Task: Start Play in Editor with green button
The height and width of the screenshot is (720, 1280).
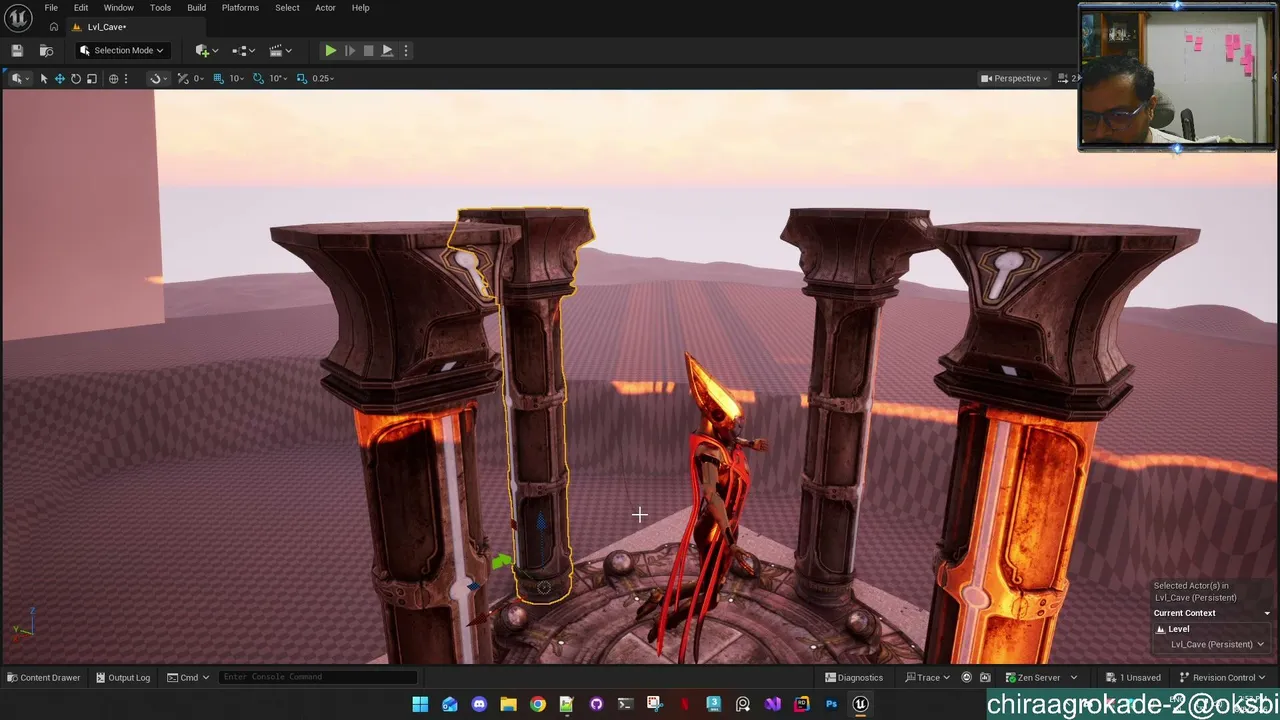Action: click(330, 50)
